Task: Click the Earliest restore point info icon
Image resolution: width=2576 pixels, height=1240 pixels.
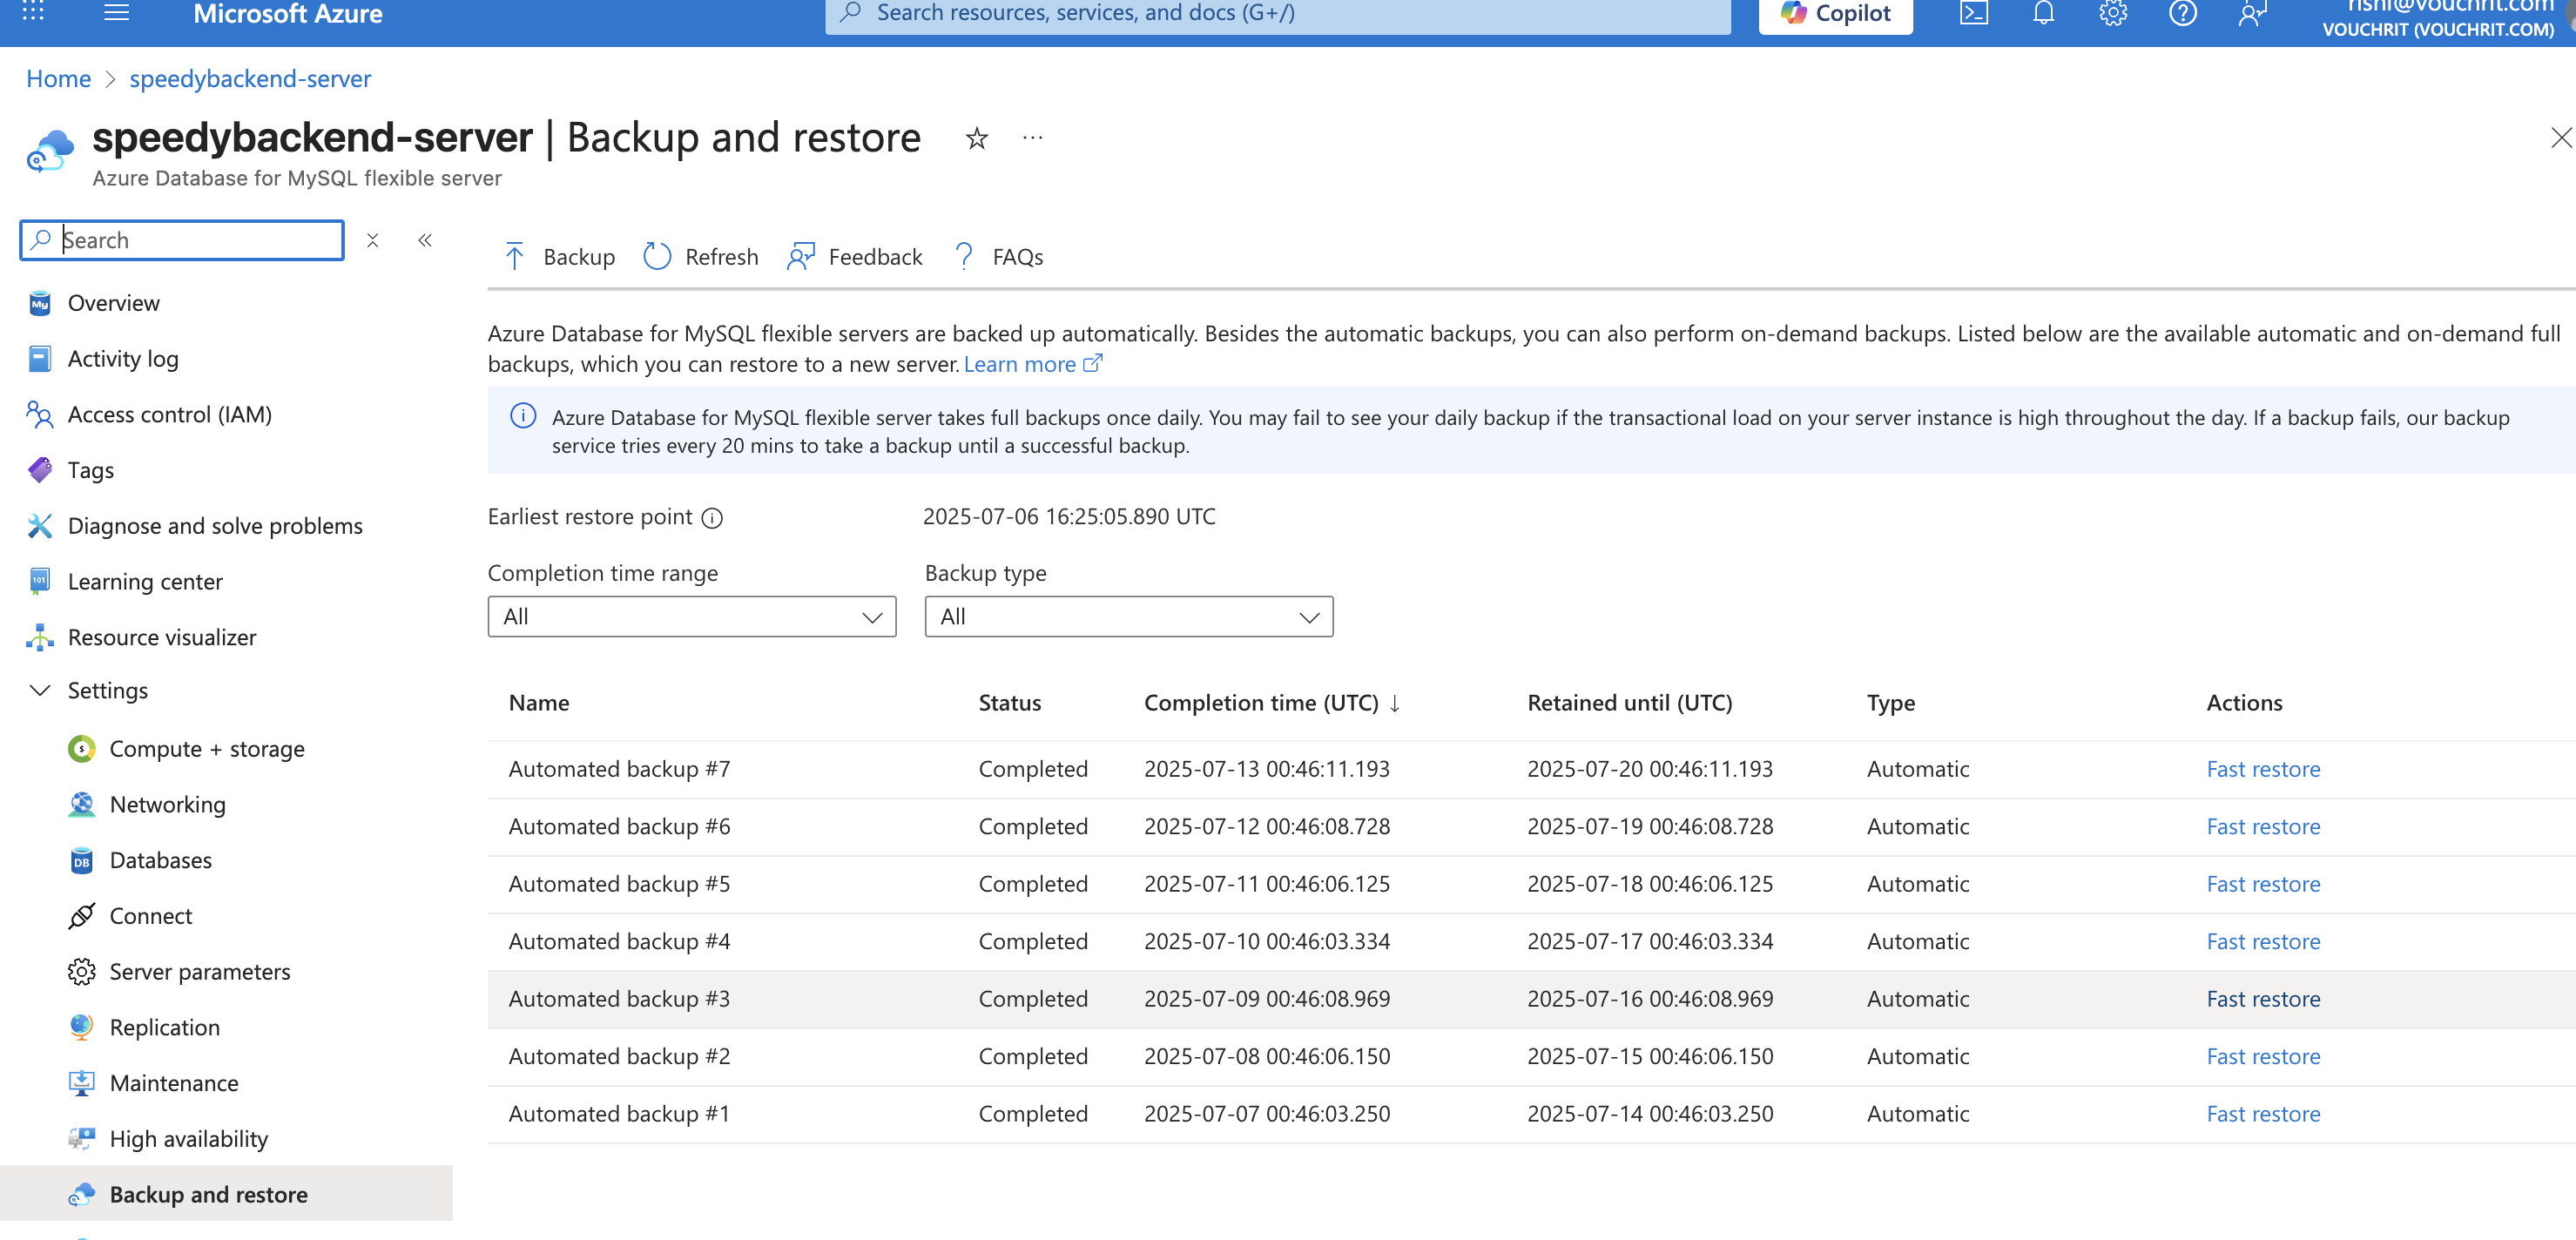Action: pyautogui.click(x=712, y=518)
